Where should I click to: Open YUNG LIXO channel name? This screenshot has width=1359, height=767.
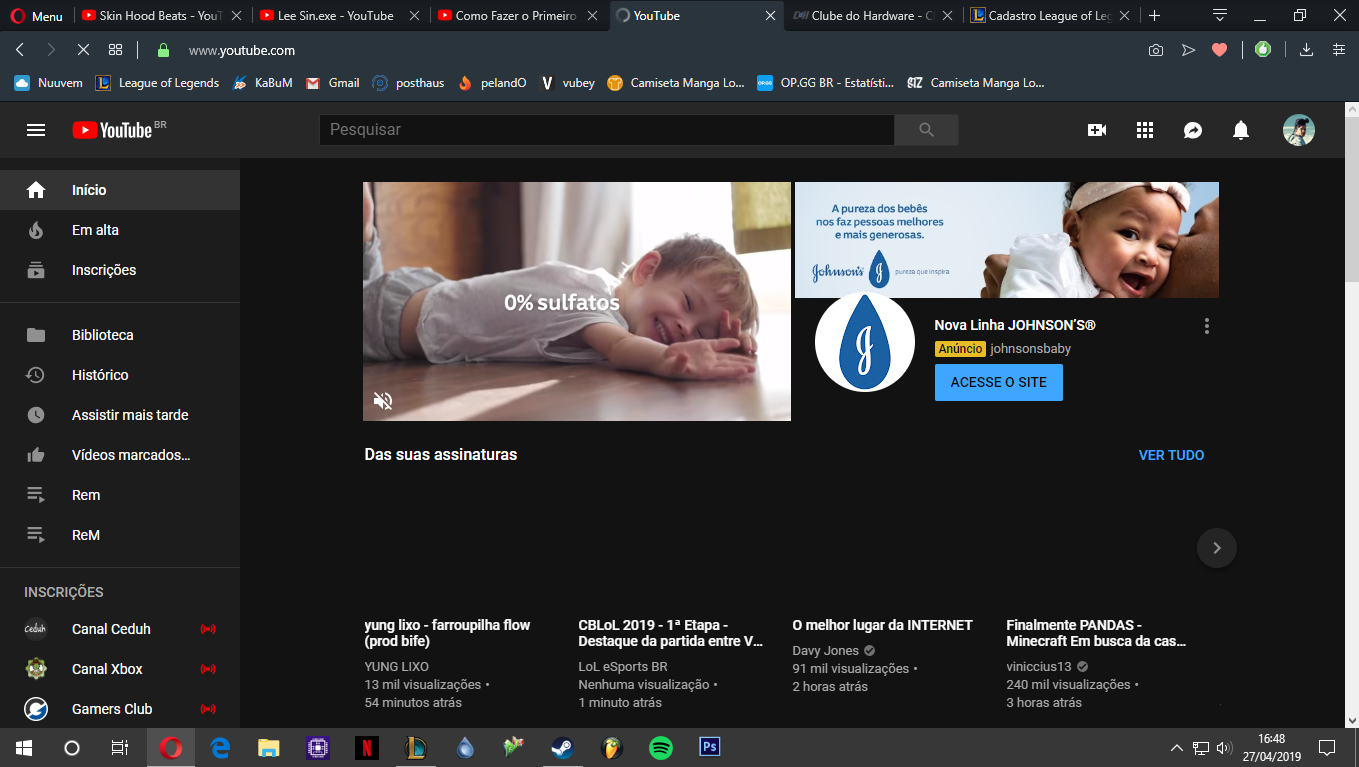397,667
